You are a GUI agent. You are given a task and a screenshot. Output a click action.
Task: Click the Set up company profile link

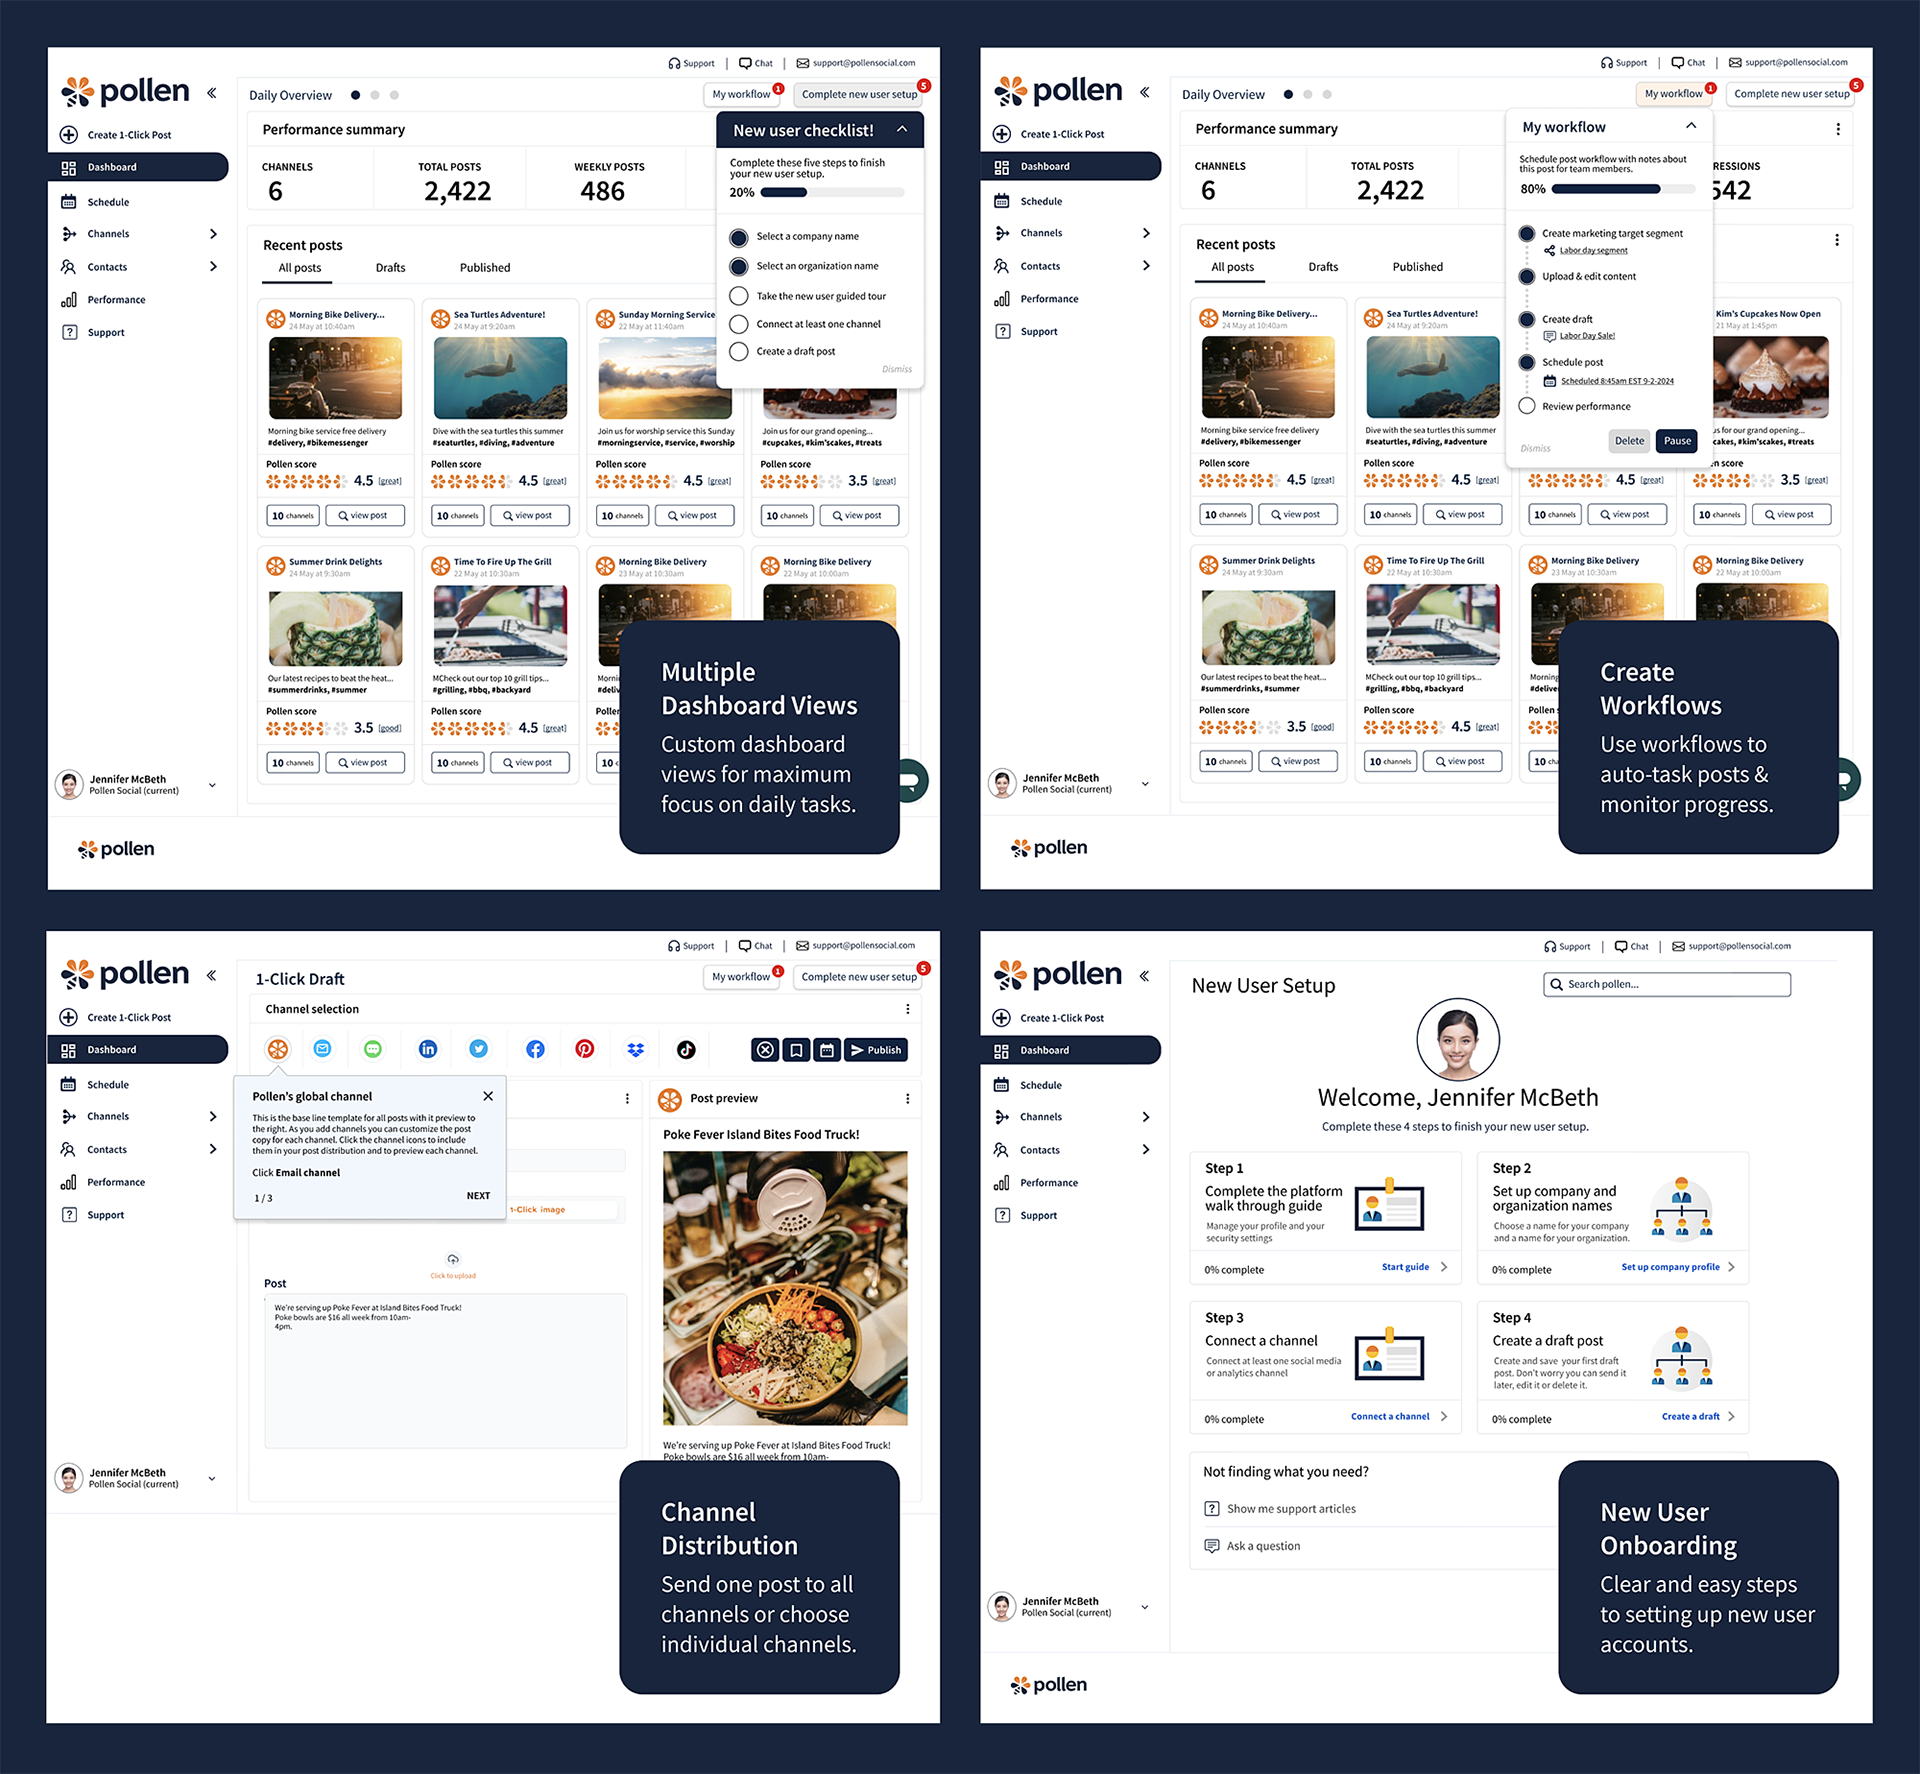[1677, 1267]
